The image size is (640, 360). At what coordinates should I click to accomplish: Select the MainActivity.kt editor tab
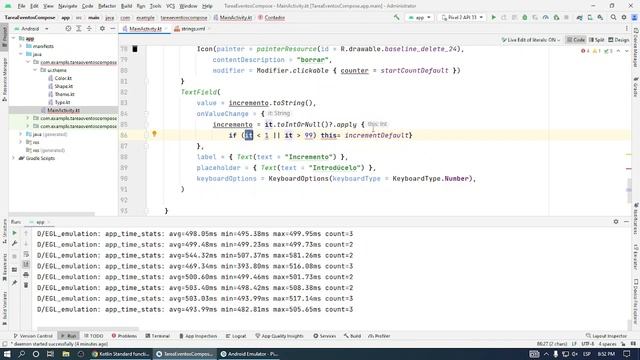tap(145, 29)
